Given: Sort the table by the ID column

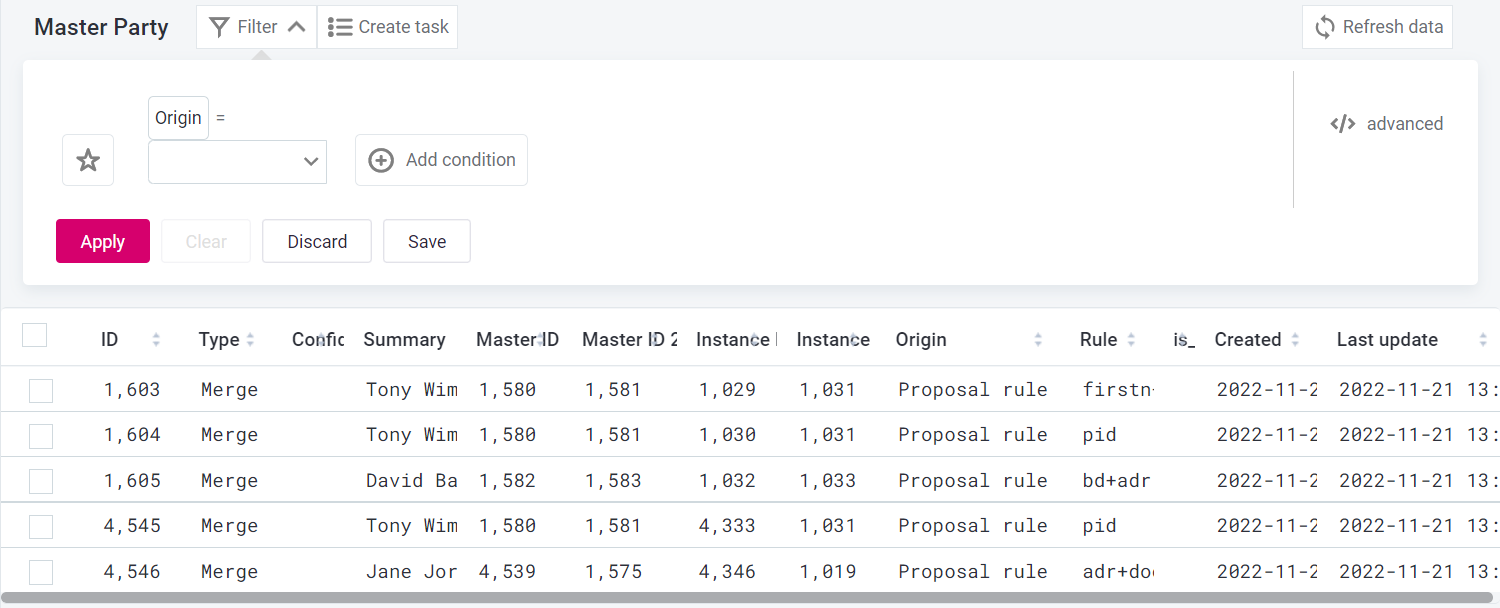Looking at the screenshot, I should tap(156, 340).
